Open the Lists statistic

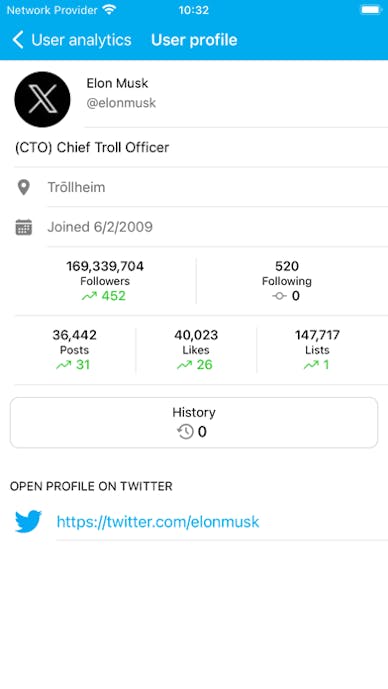tap(317, 350)
